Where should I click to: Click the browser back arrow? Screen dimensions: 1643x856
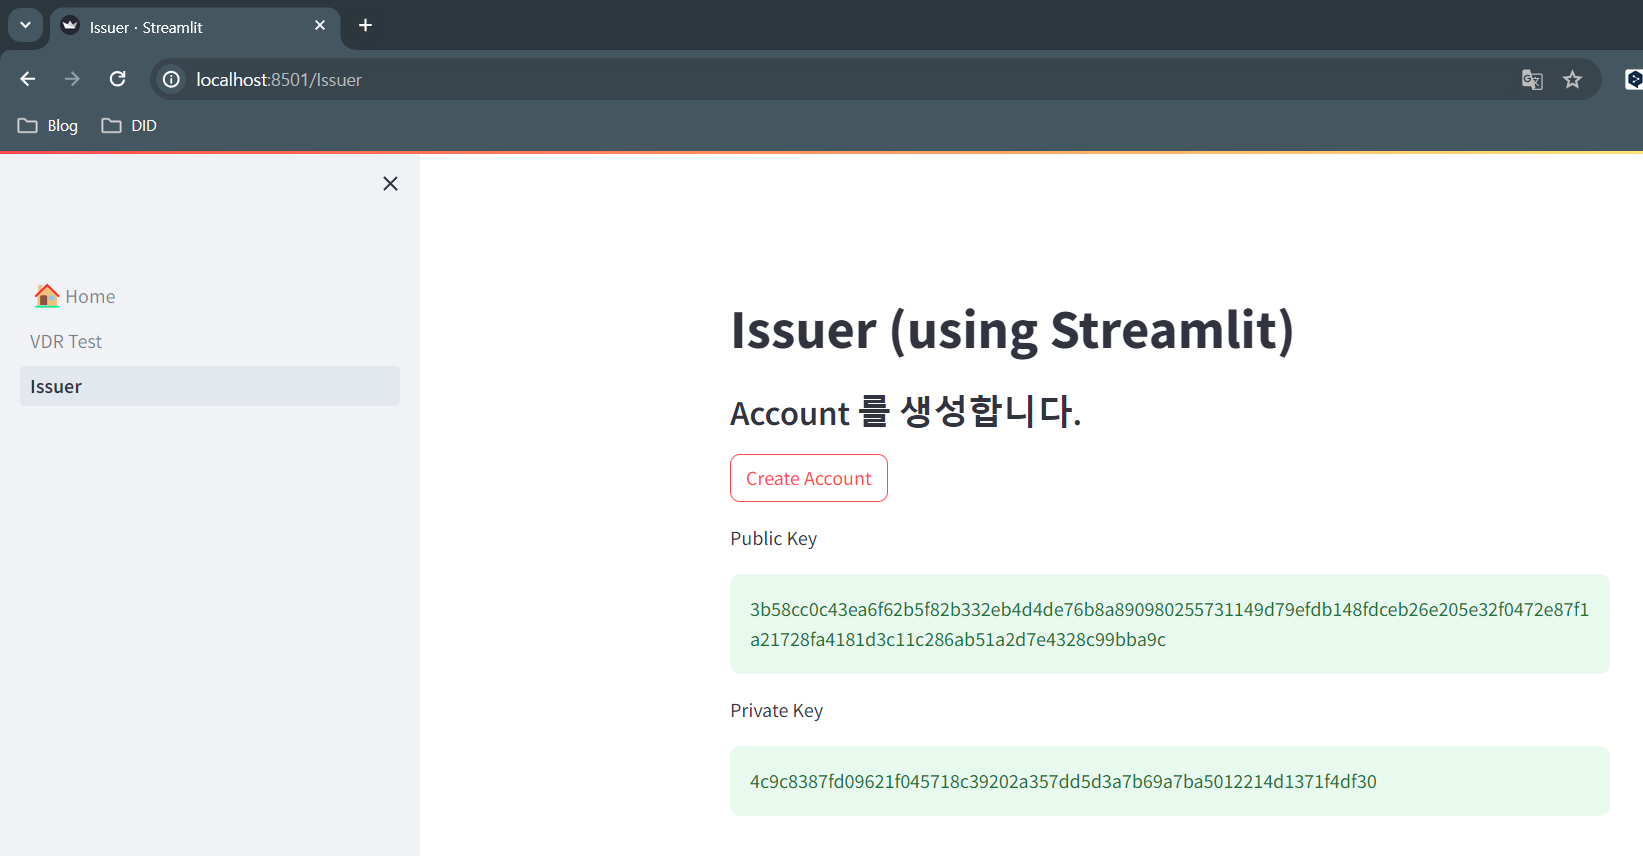(x=28, y=79)
